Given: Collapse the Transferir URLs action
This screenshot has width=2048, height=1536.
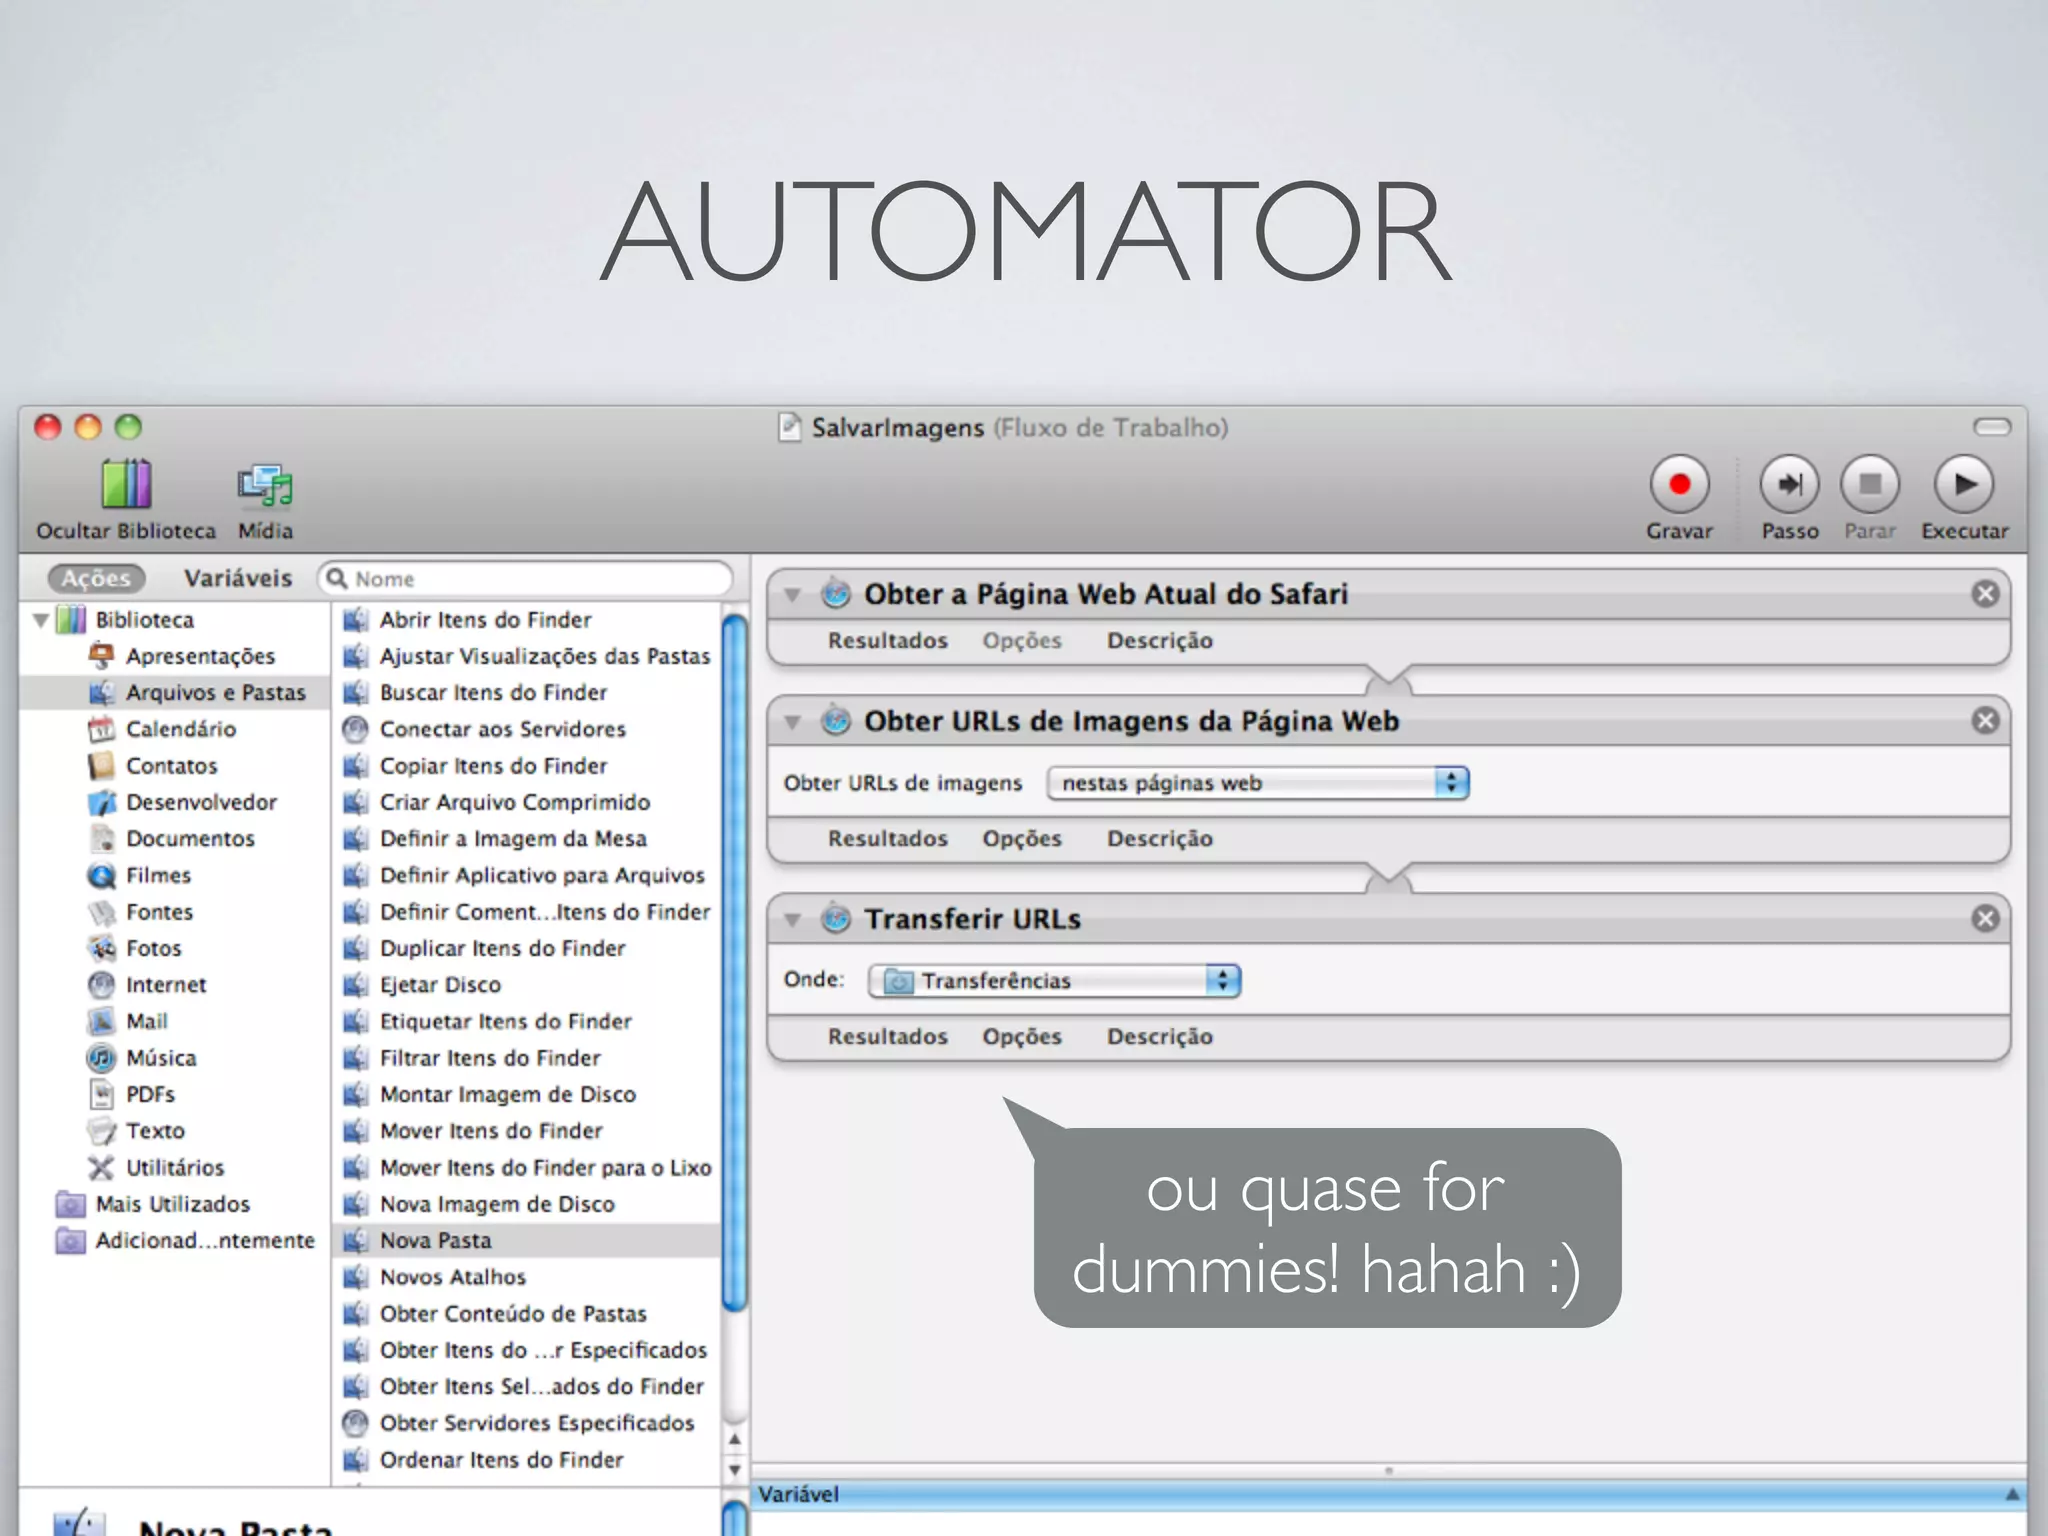Looking at the screenshot, I should (x=792, y=919).
